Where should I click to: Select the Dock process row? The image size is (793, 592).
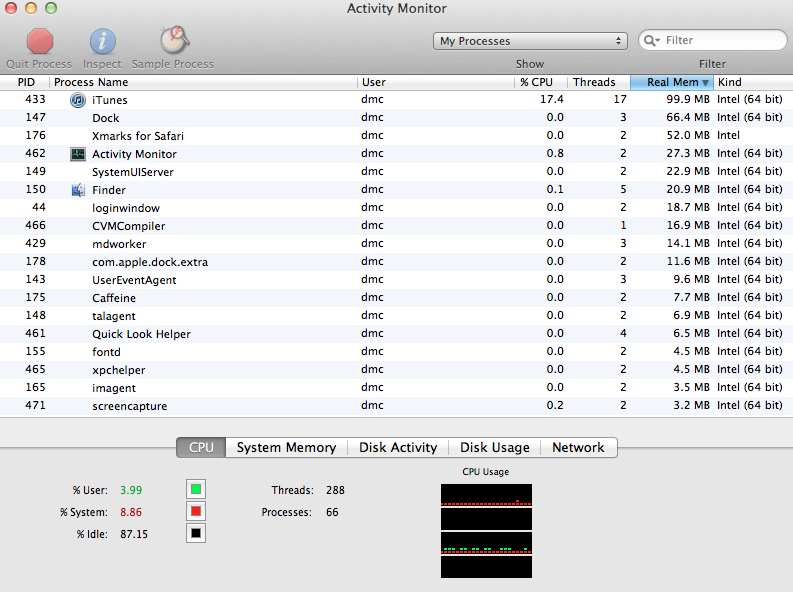tap(396, 118)
